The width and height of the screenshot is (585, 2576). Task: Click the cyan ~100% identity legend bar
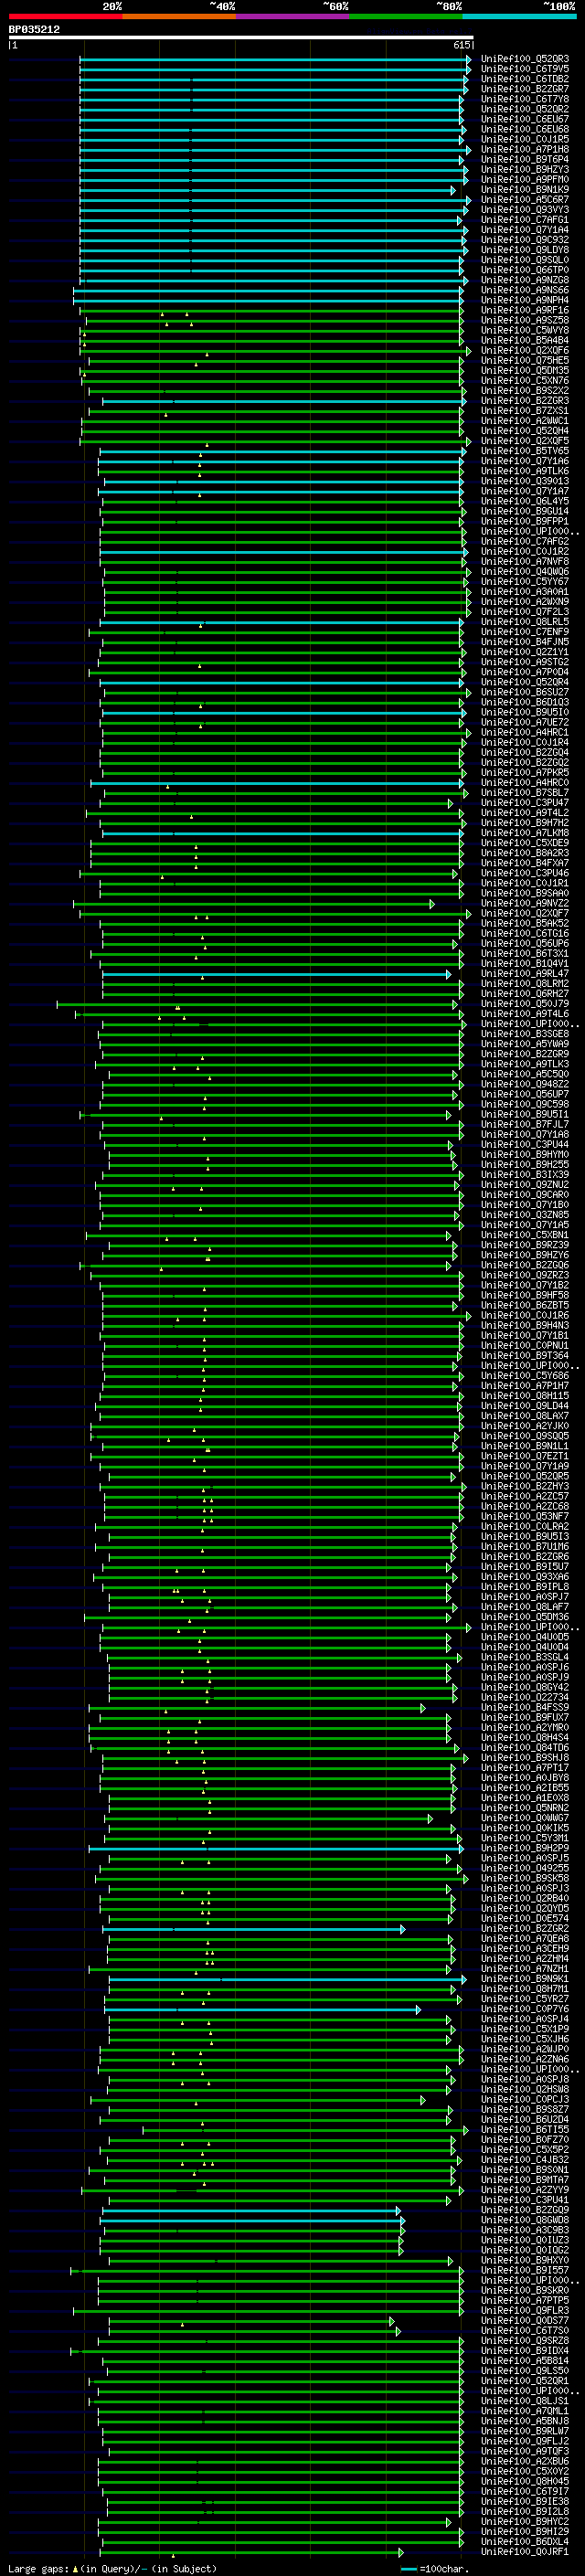tap(519, 16)
